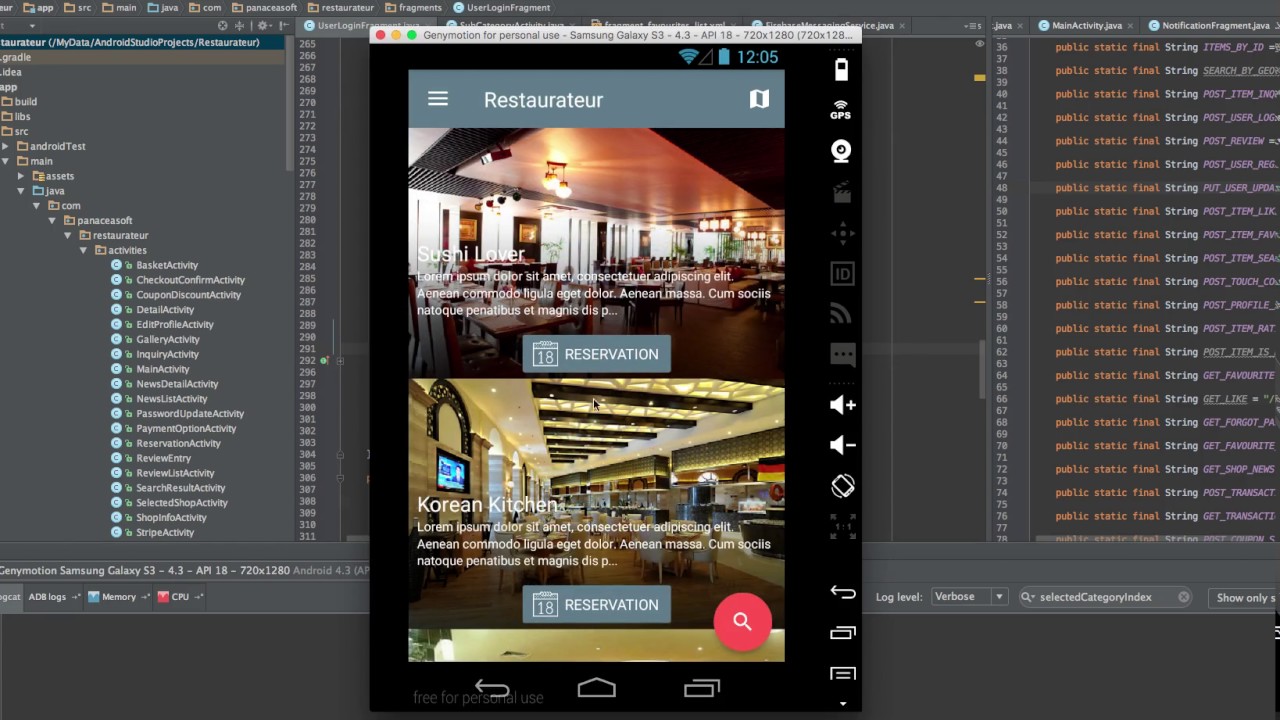
Task: Click line 48 PUT_USER_UPDA constant in editor
Action: pyautogui.click(x=1240, y=188)
